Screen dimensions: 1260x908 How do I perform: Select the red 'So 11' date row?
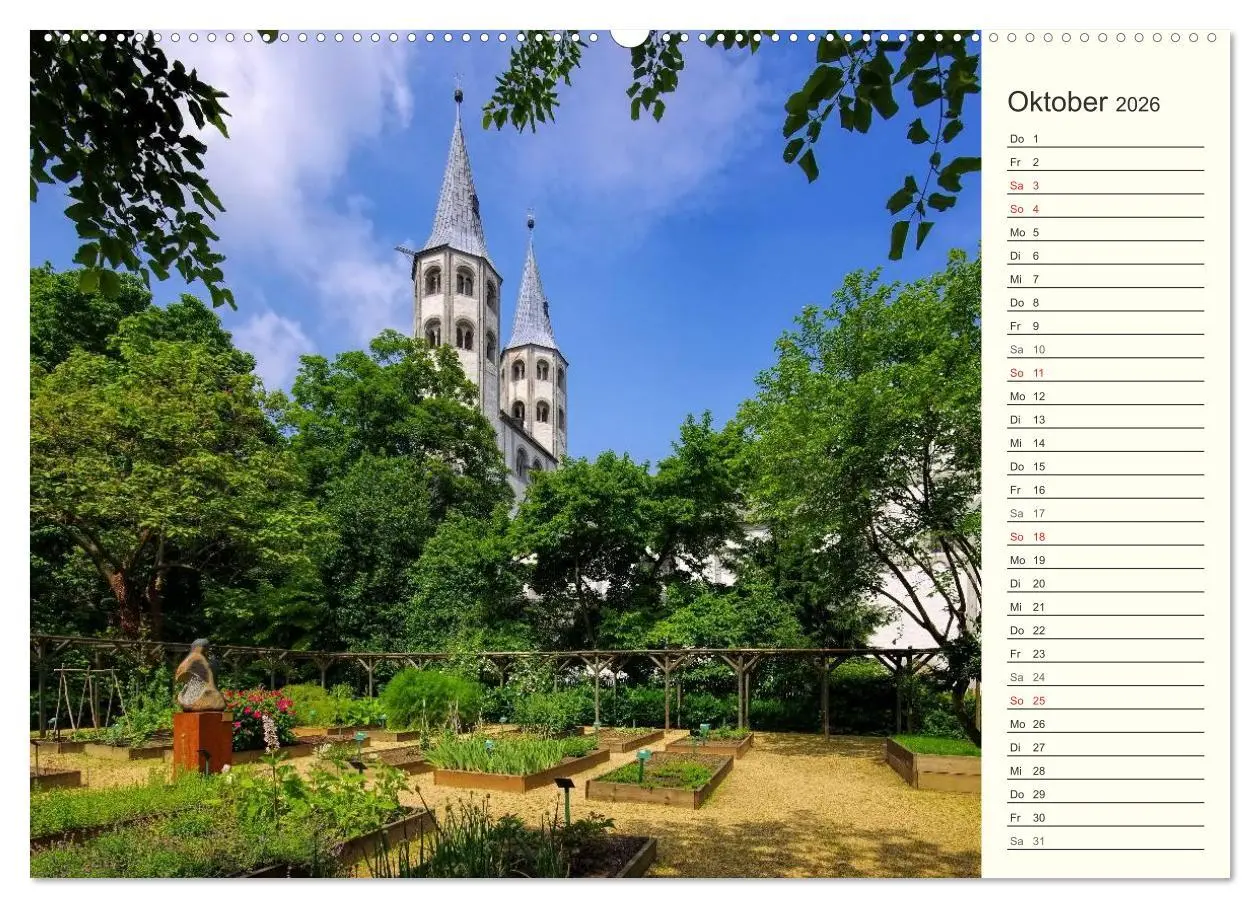(1105, 373)
